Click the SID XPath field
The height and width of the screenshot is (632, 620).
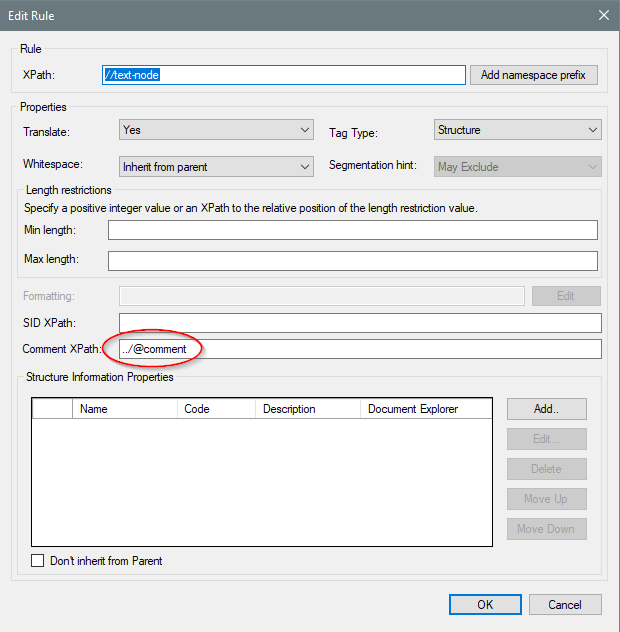pyautogui.click(x=360, y=323)
